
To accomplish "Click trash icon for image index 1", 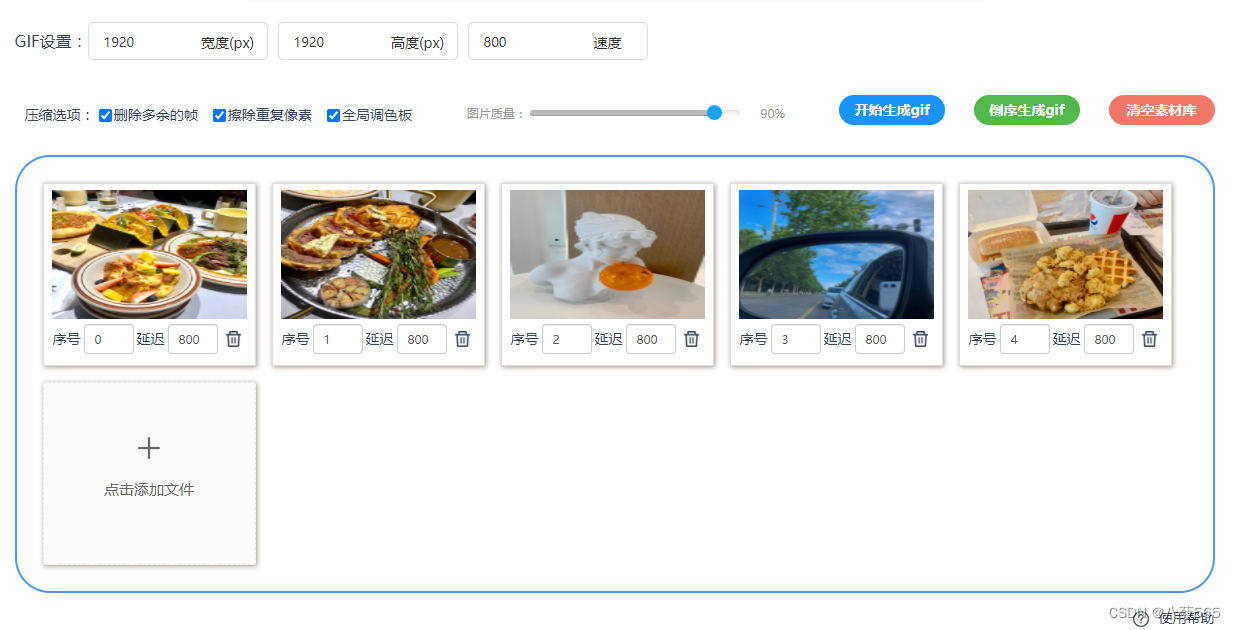I will tap(462, 339).
